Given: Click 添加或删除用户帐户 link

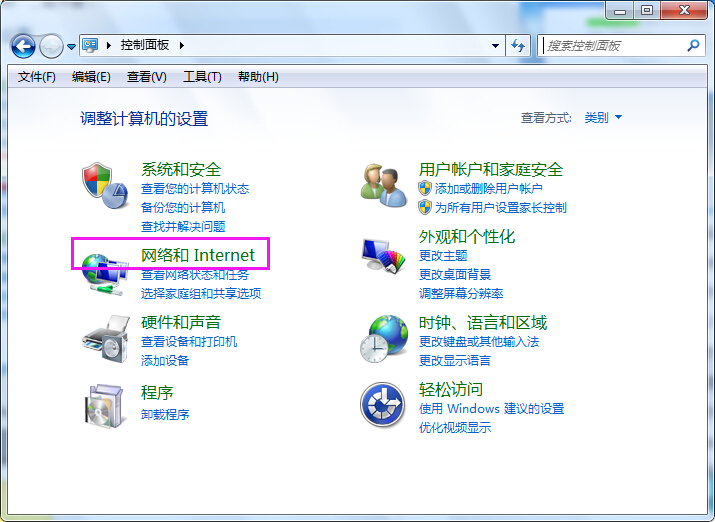Looking at the screenshot, I should (488, 189).
